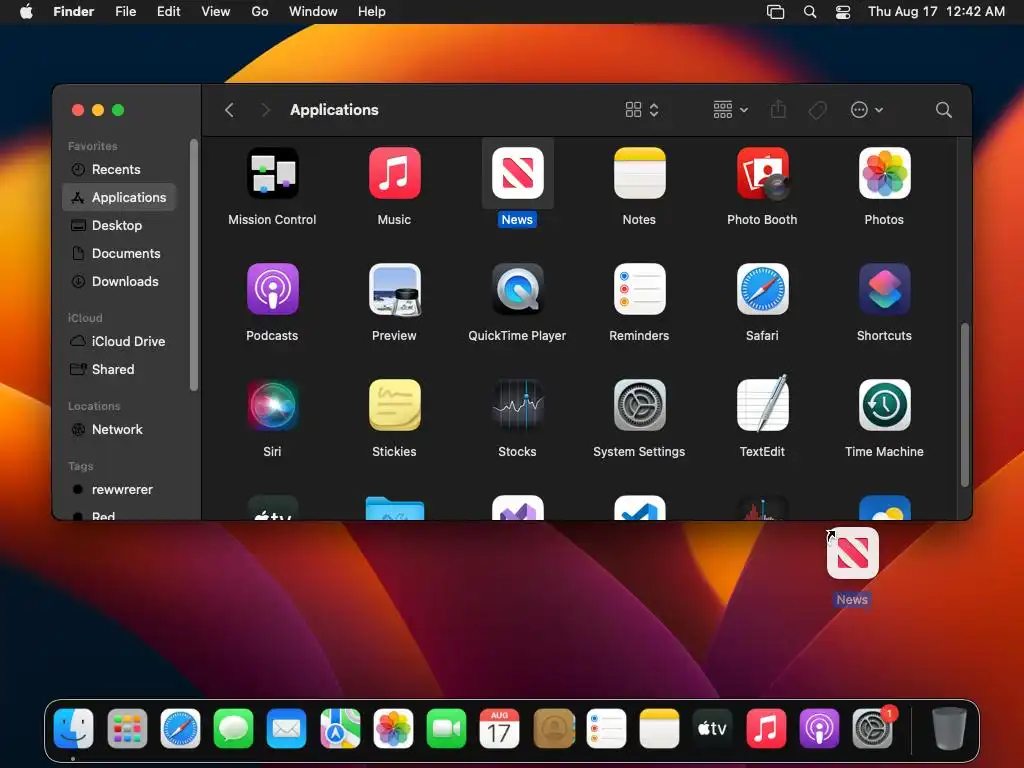This screenshot has width=1024, height=768.
Task: Open Apple TV from the Dock
Action: (712, 728)
